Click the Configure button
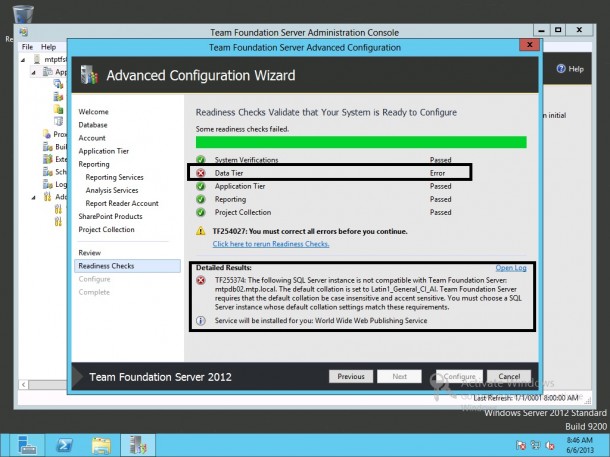The image size is (610, 457). click(x=459, y=376)
